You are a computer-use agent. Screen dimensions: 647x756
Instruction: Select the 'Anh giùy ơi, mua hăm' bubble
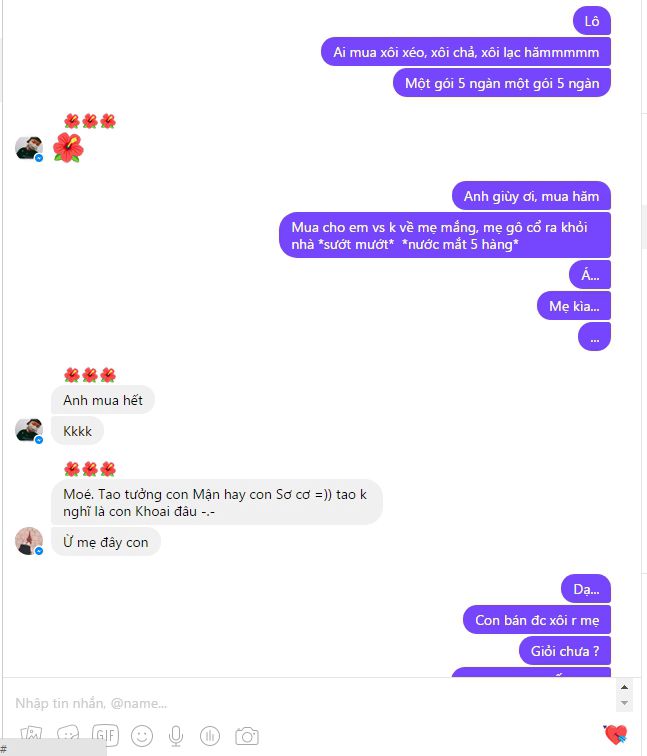pyautogui.click(x=531, y=196)
